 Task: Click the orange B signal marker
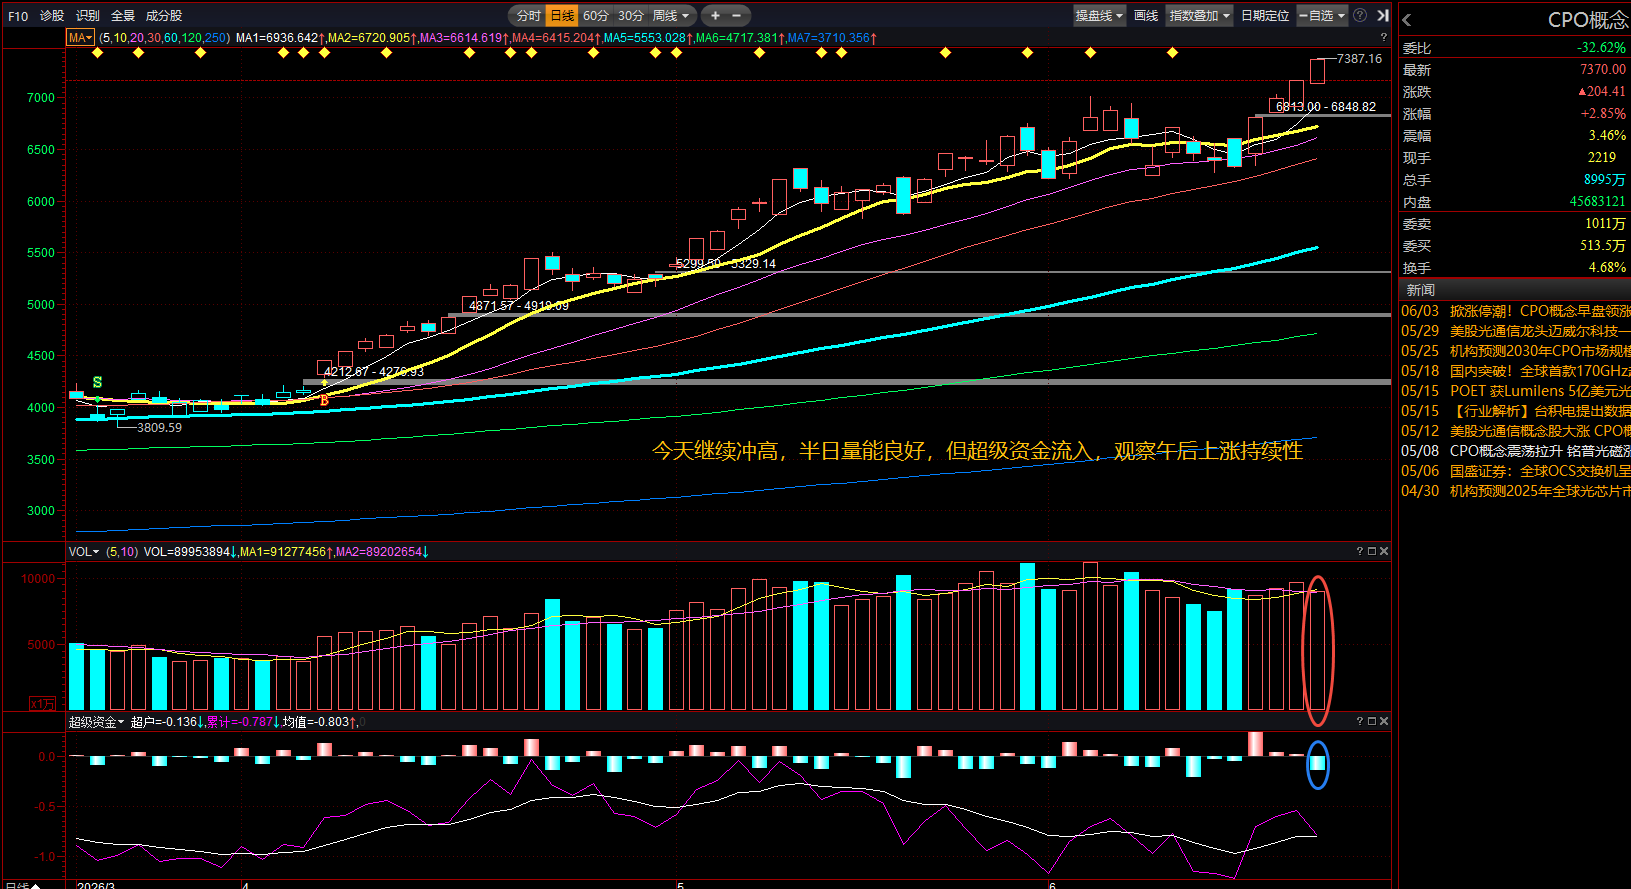point(324,400)
